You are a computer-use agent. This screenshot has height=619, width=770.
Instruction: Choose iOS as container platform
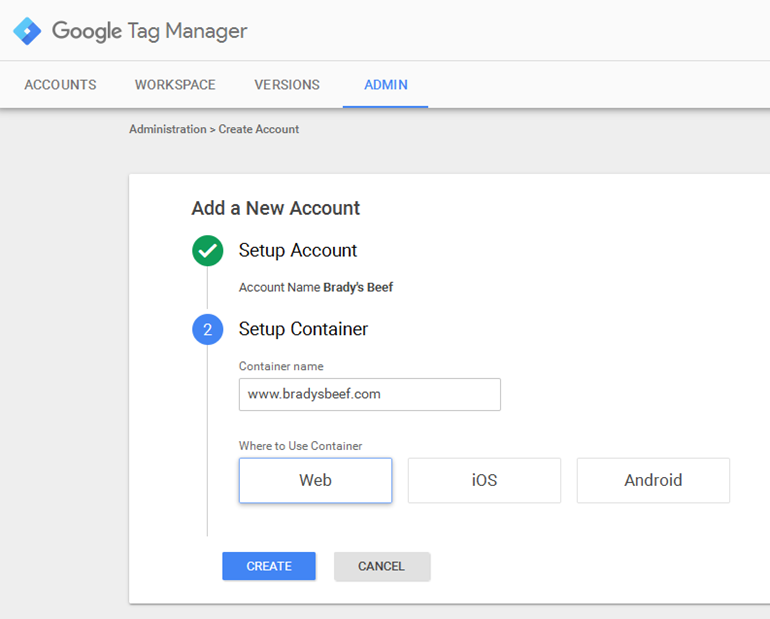[x=484, y=480]
